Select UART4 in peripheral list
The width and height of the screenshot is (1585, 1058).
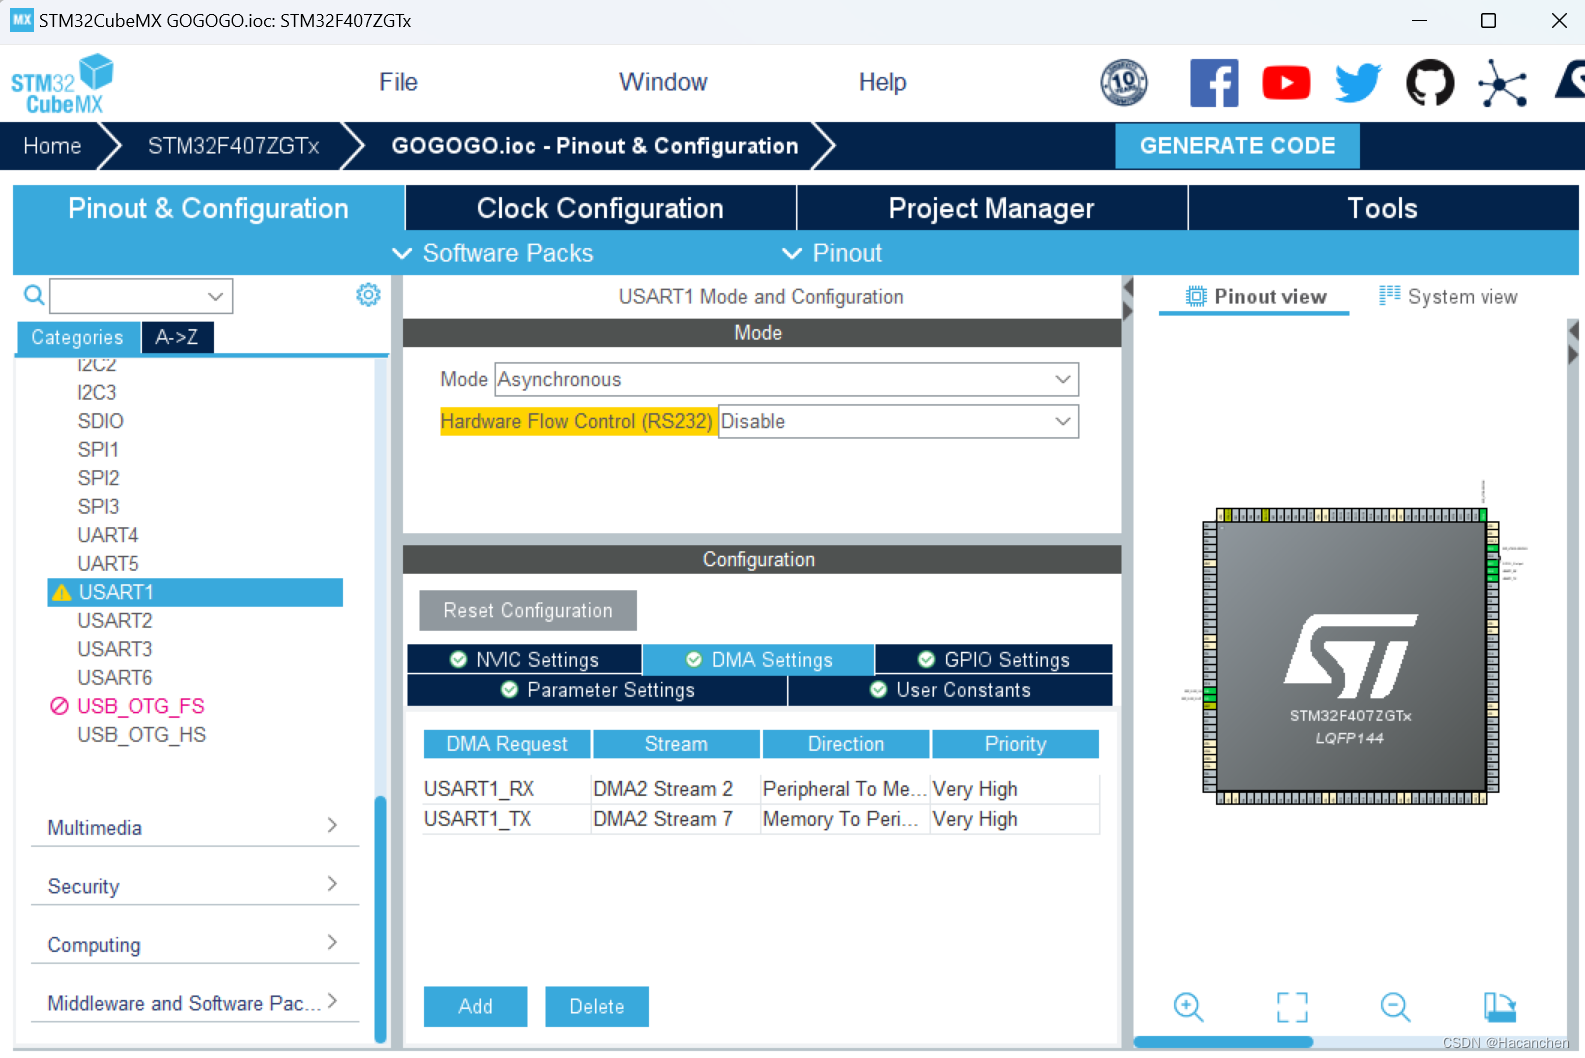point(108,535)
